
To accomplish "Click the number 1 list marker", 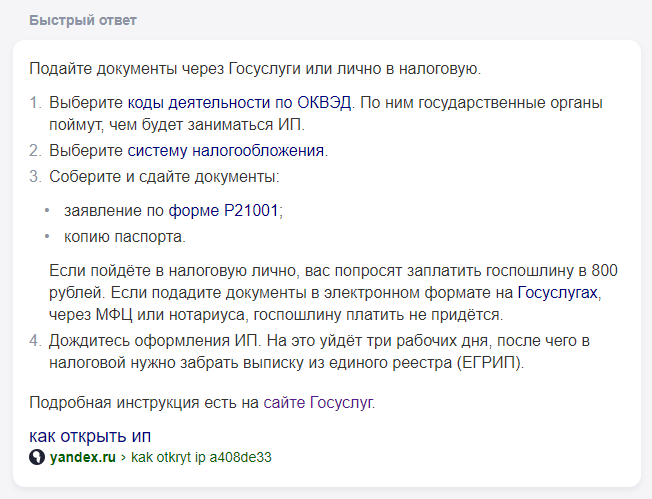I will (x=35, y=102).
